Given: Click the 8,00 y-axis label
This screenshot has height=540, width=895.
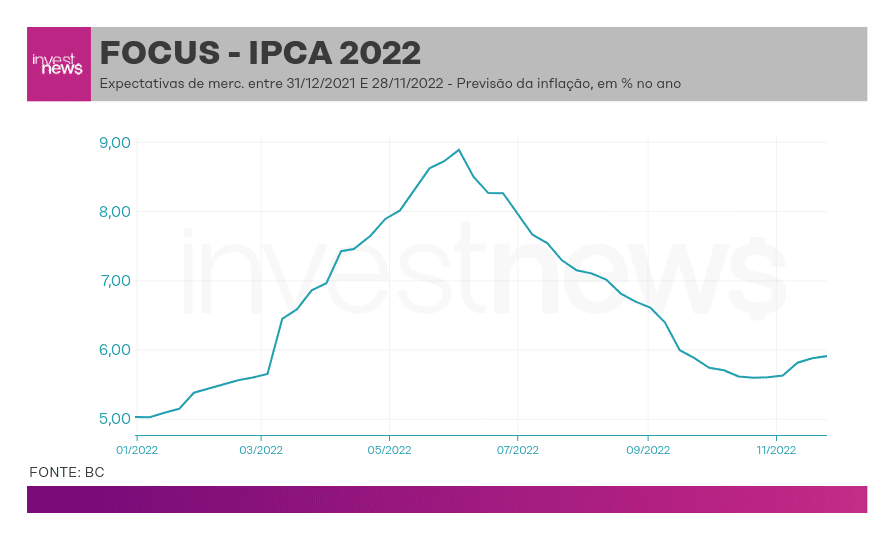Looking at the screenshot, I should pos(115,211).
